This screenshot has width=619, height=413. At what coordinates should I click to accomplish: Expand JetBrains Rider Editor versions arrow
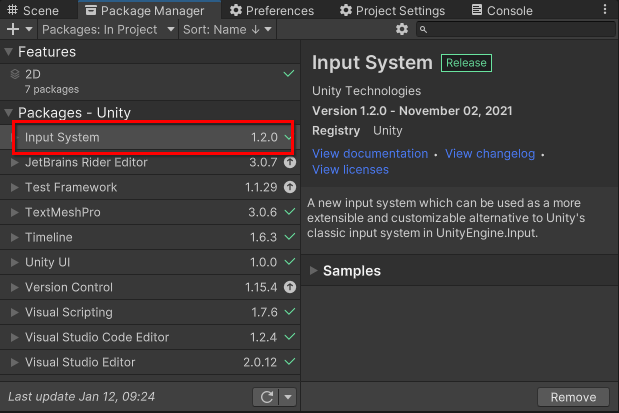14,162
